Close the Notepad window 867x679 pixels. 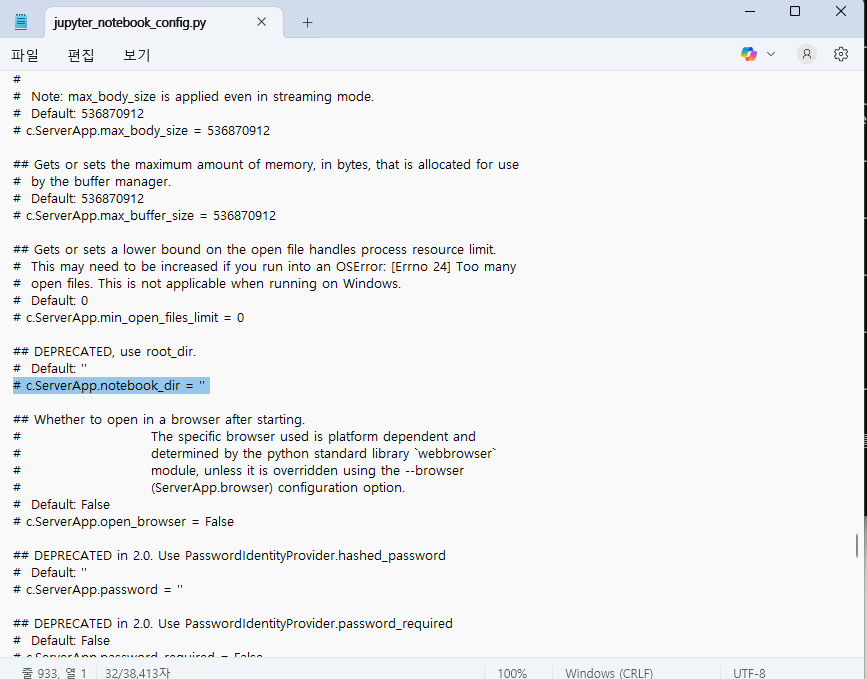[840, 11]
